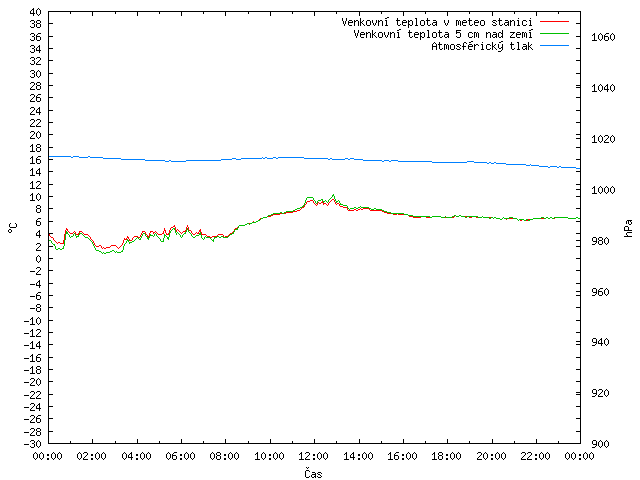This screenshot has height=480, width=640.
Task: Click legend label 'Venkovní teplota v meteo stanici'
Action: click(437, 22)
